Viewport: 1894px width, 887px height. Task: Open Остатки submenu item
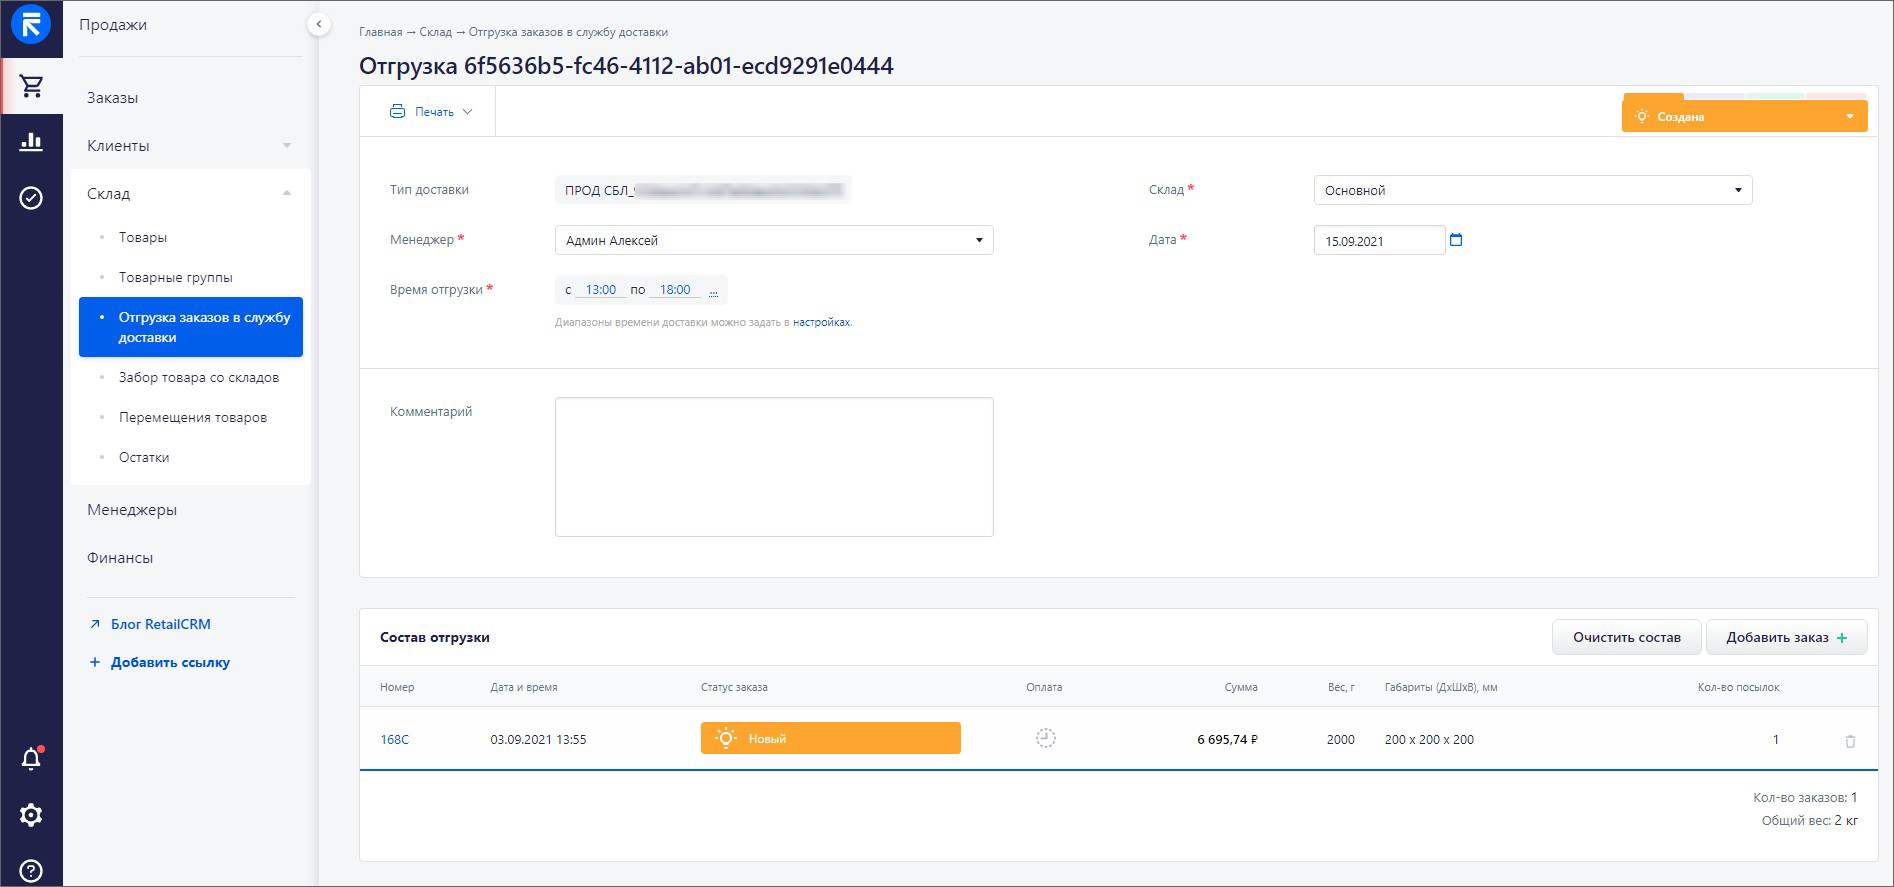(144, 457)
